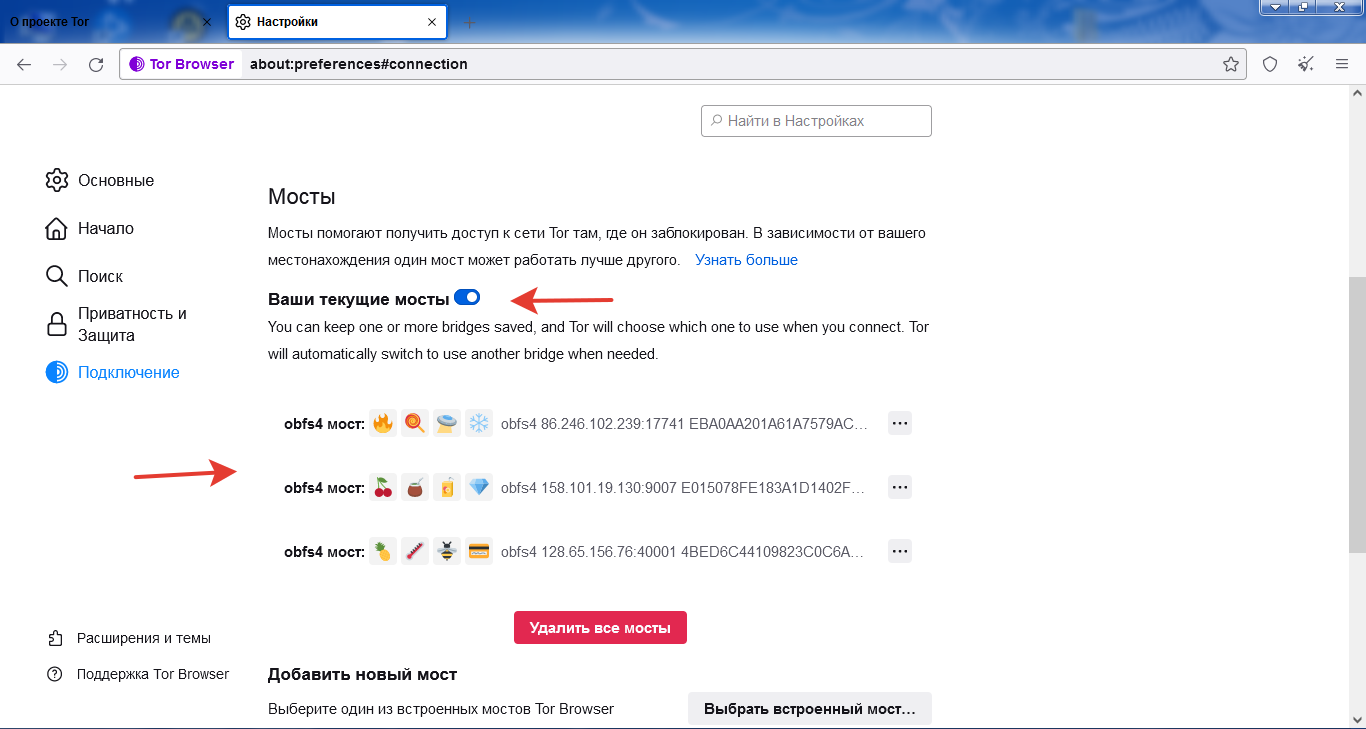Click the 'Удалить все мосты' button
This screenshot has height=729, width=1366.
pyautogui.click(x=600, y=628)
